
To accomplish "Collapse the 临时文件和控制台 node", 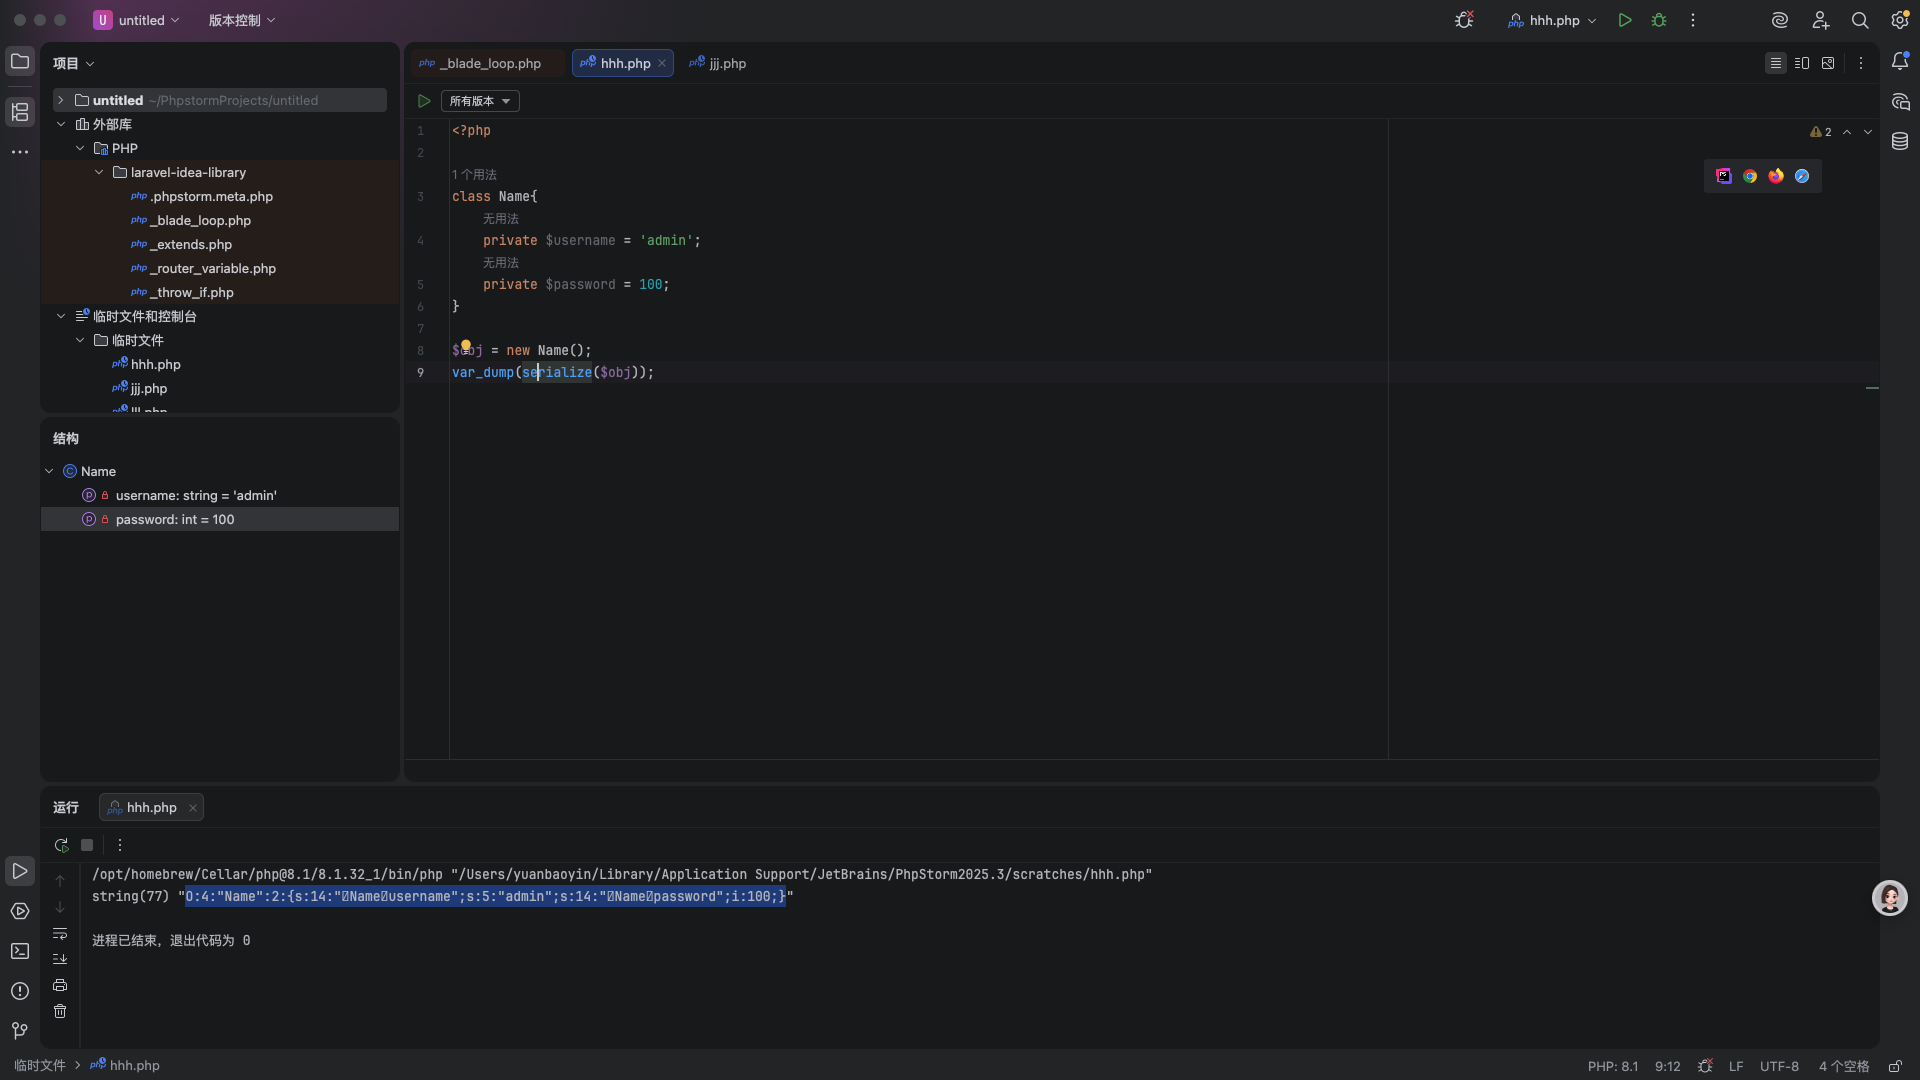I will [60, 316].
